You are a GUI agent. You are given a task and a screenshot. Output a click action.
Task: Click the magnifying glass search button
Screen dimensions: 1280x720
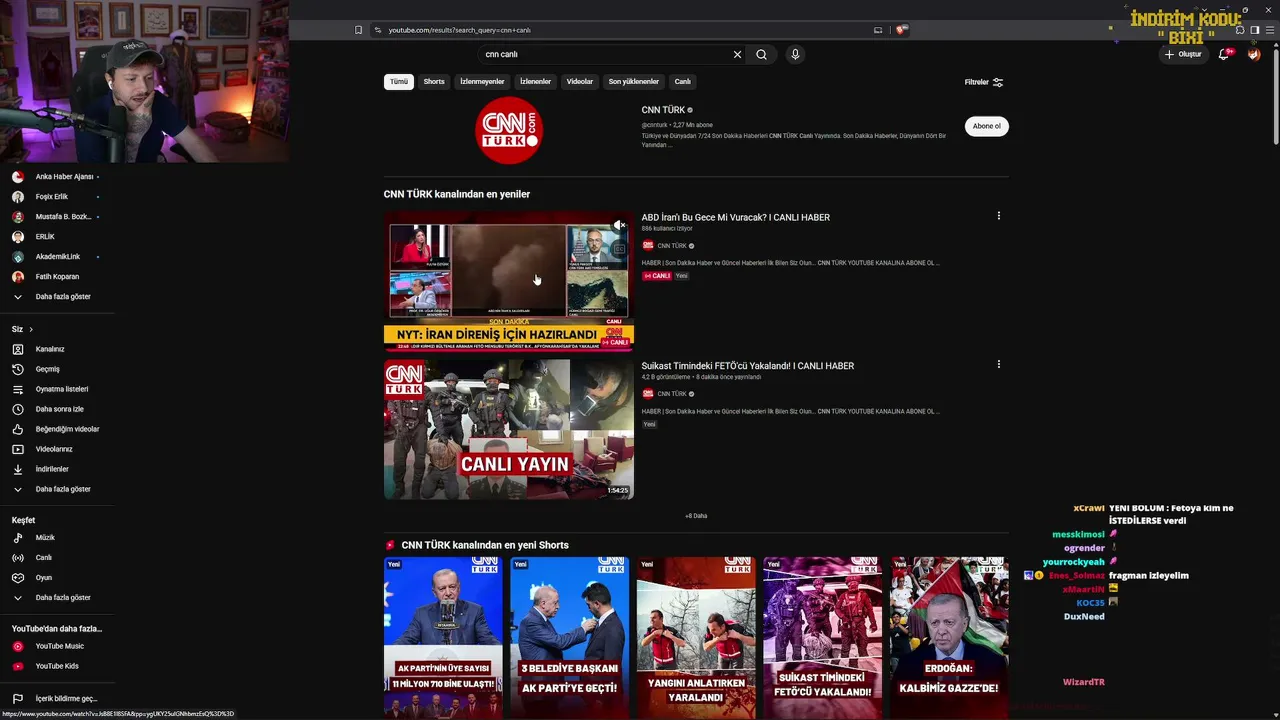(x=761, y=55)
